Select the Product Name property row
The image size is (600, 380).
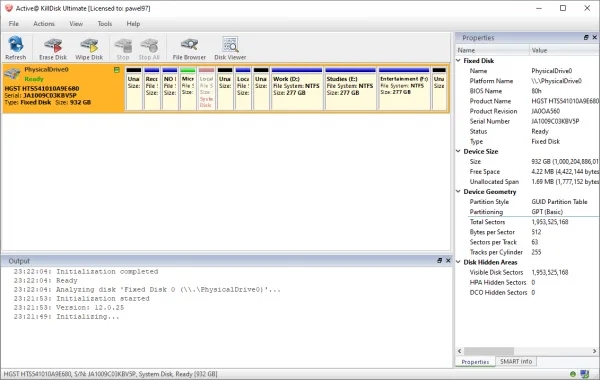(527, 101)
